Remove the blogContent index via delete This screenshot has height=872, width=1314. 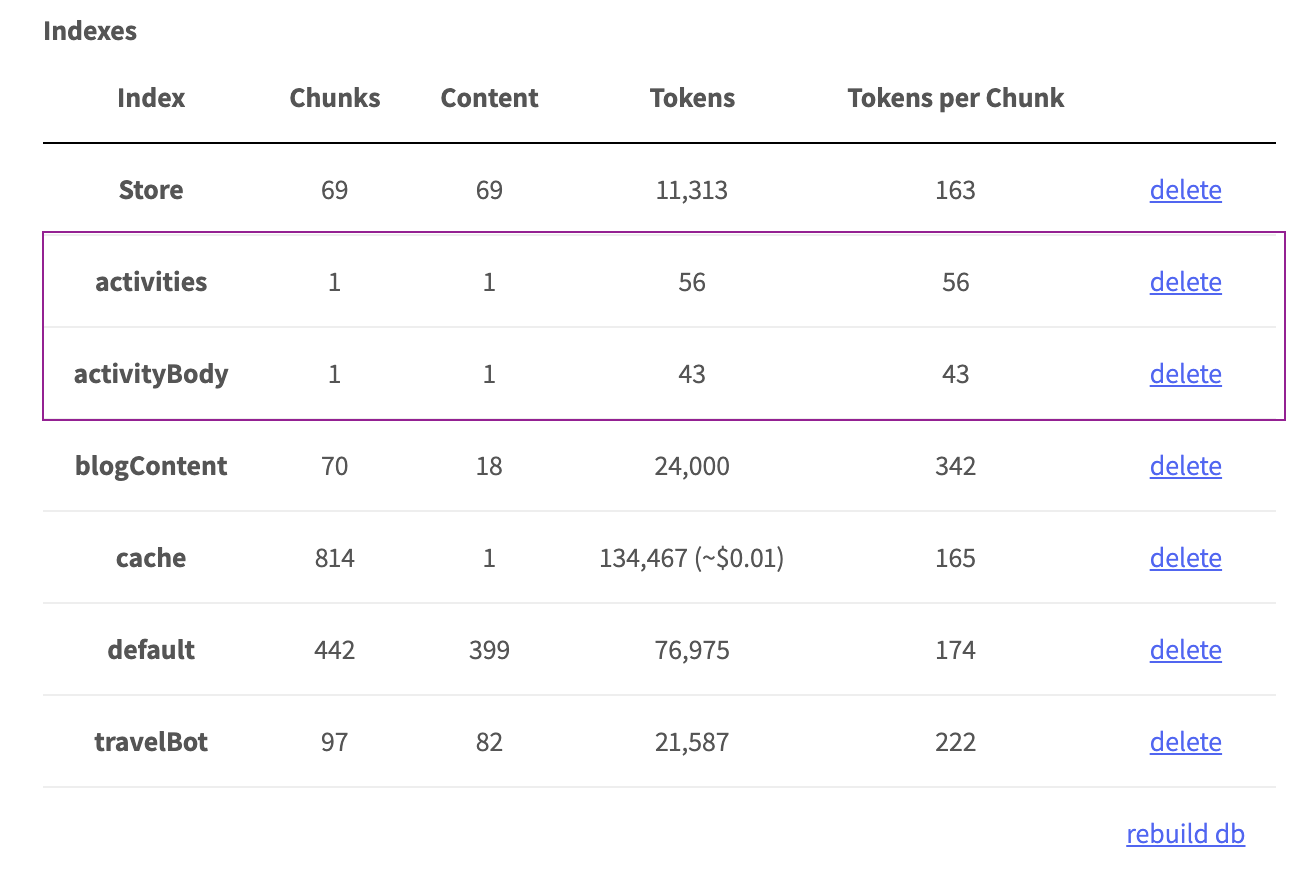[1185, 466]
